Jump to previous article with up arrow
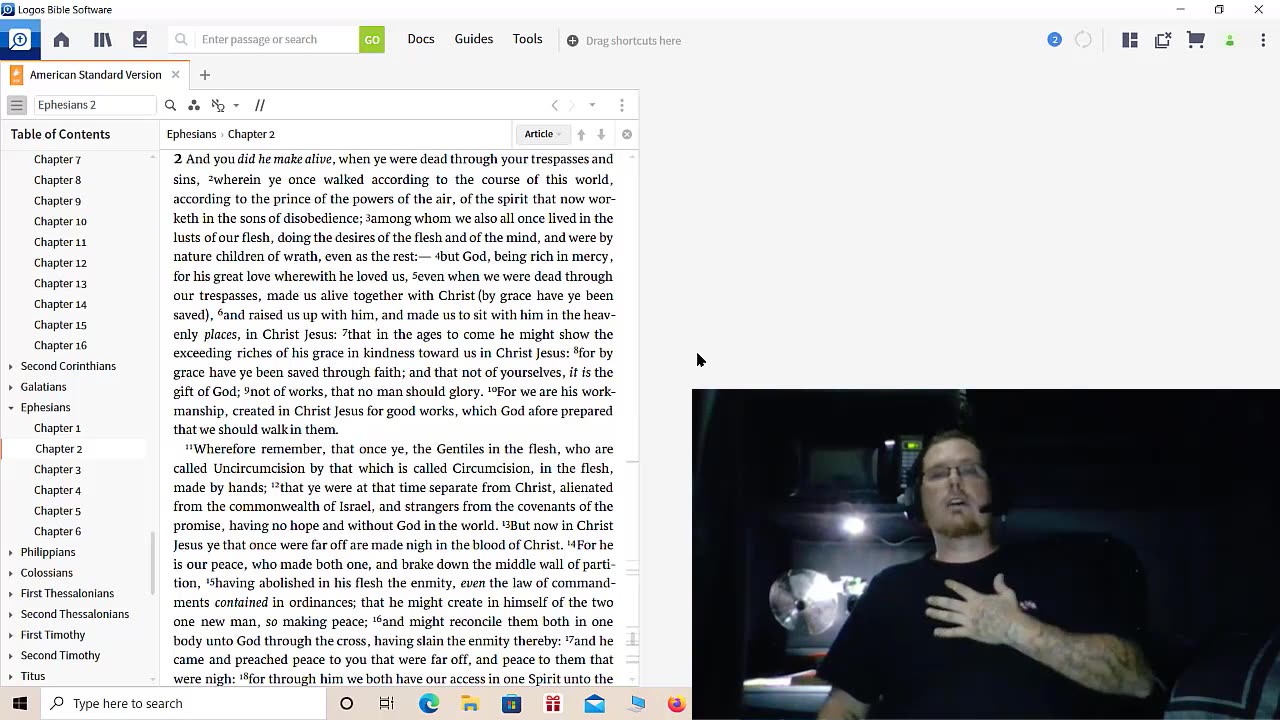Image resolution: width=1280 pixels, height=720 pixels. point(581,134)
